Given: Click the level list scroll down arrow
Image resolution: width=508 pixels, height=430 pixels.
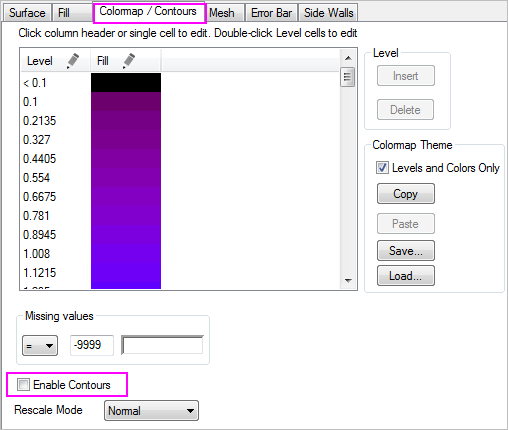Looking at the screenshot, I should point(348,281).
